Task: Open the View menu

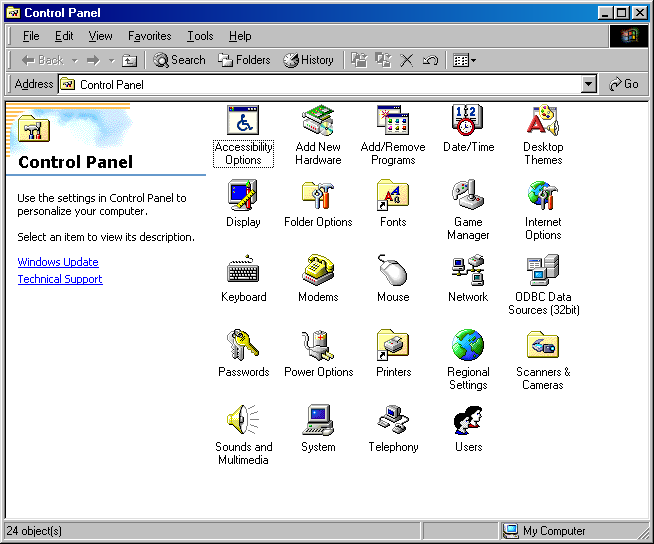Action: pos(100,36)
